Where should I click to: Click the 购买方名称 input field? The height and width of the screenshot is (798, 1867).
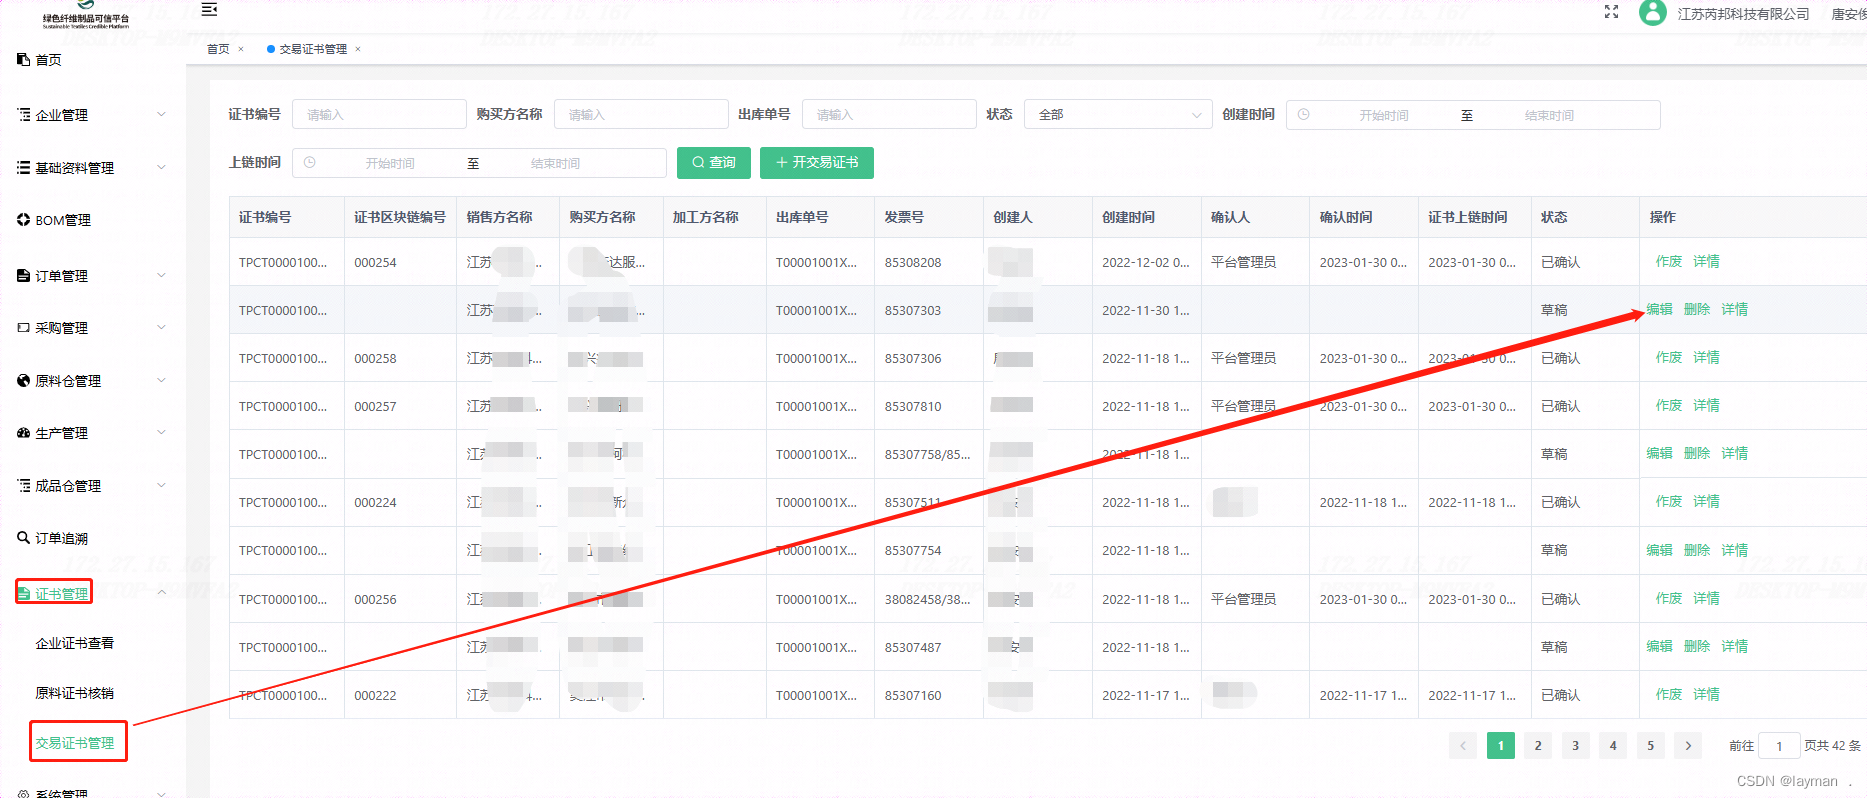pyautogui.click(x=641, y=115)
